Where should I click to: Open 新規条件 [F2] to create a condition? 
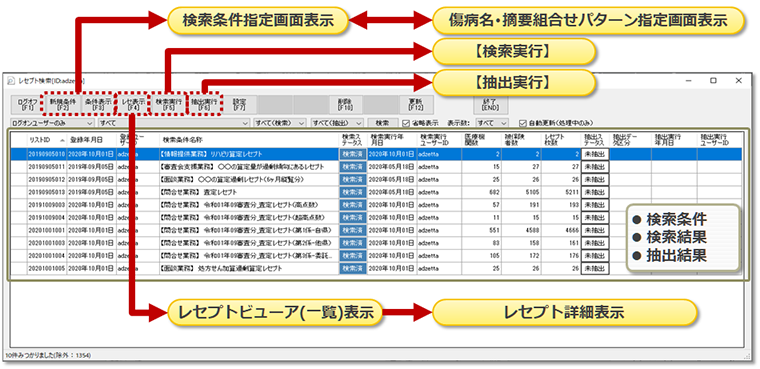pyautogui.click(x=62, y=104)
